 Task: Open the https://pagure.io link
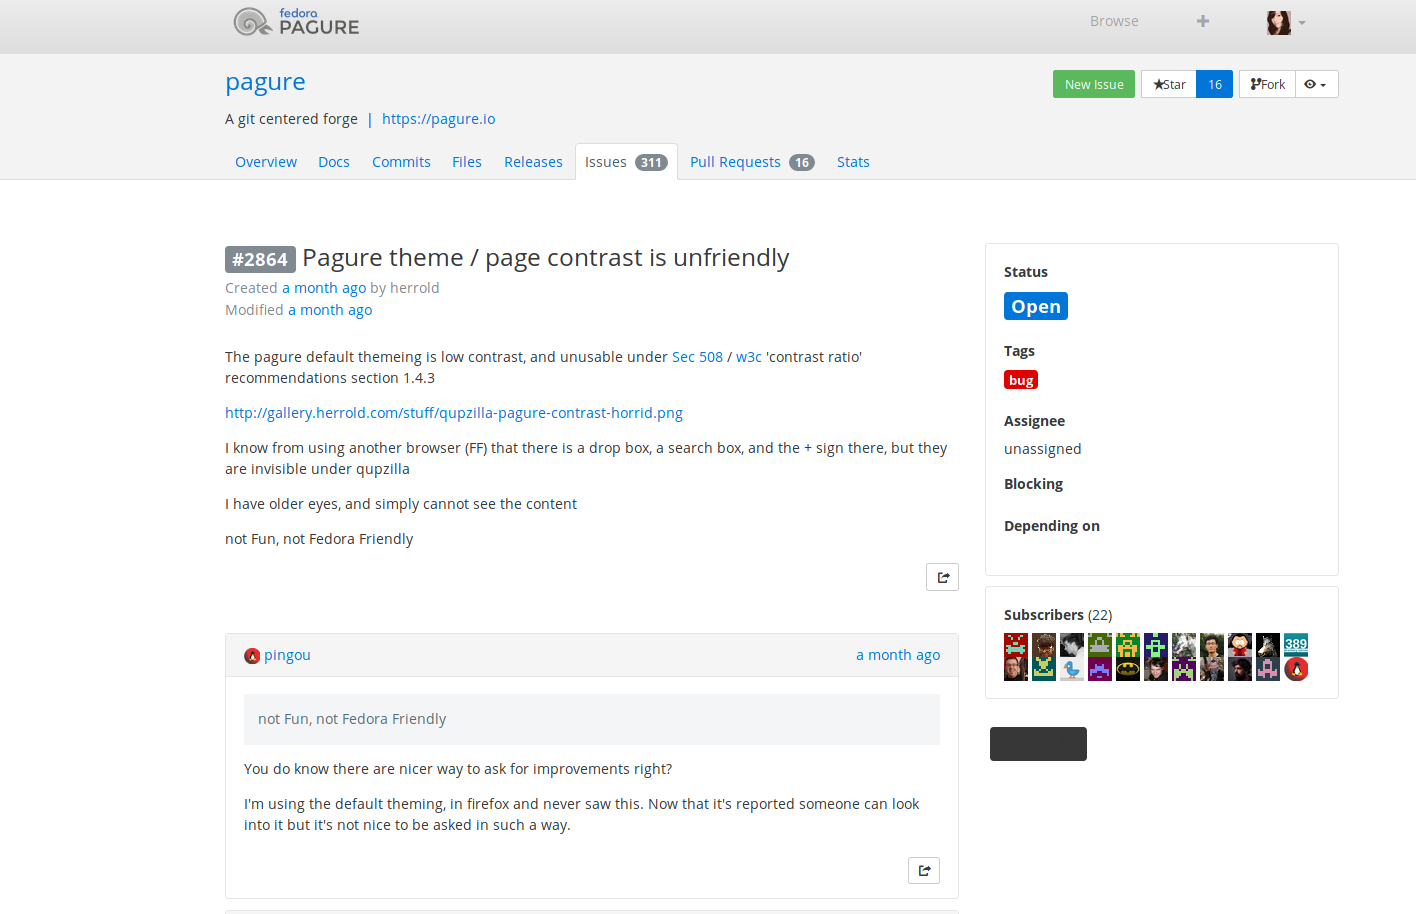(x=438, y=119)
